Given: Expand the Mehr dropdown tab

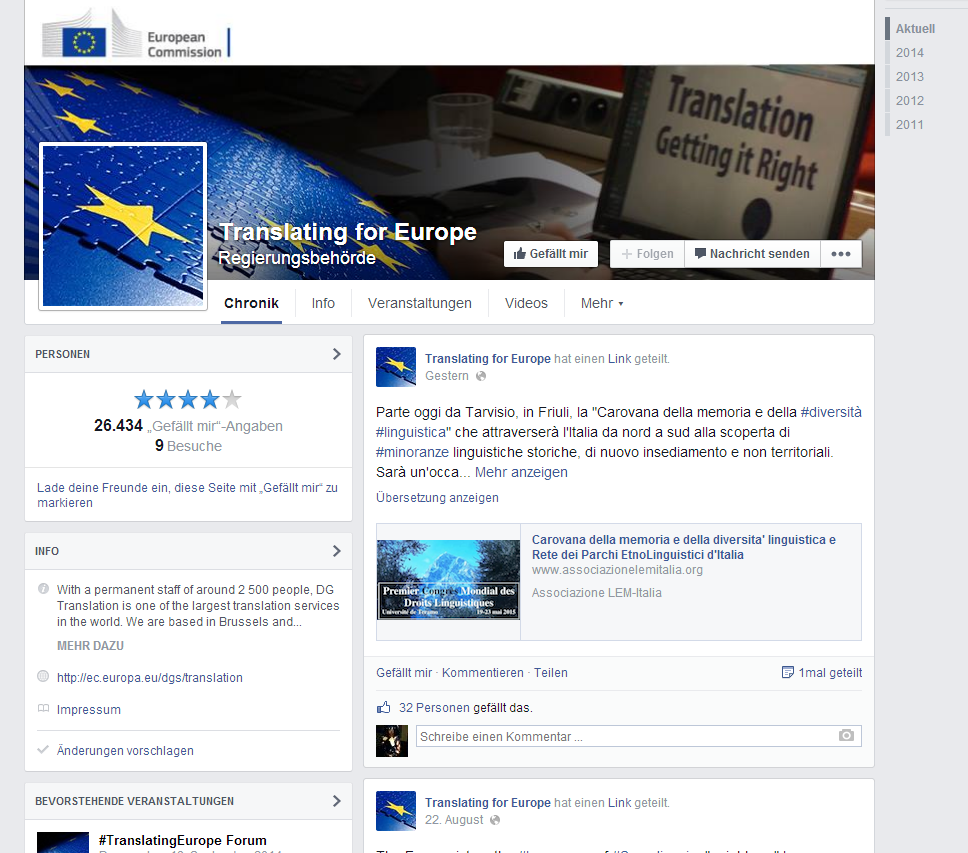Looking at the screenshot, I should [x=602, y=303].
